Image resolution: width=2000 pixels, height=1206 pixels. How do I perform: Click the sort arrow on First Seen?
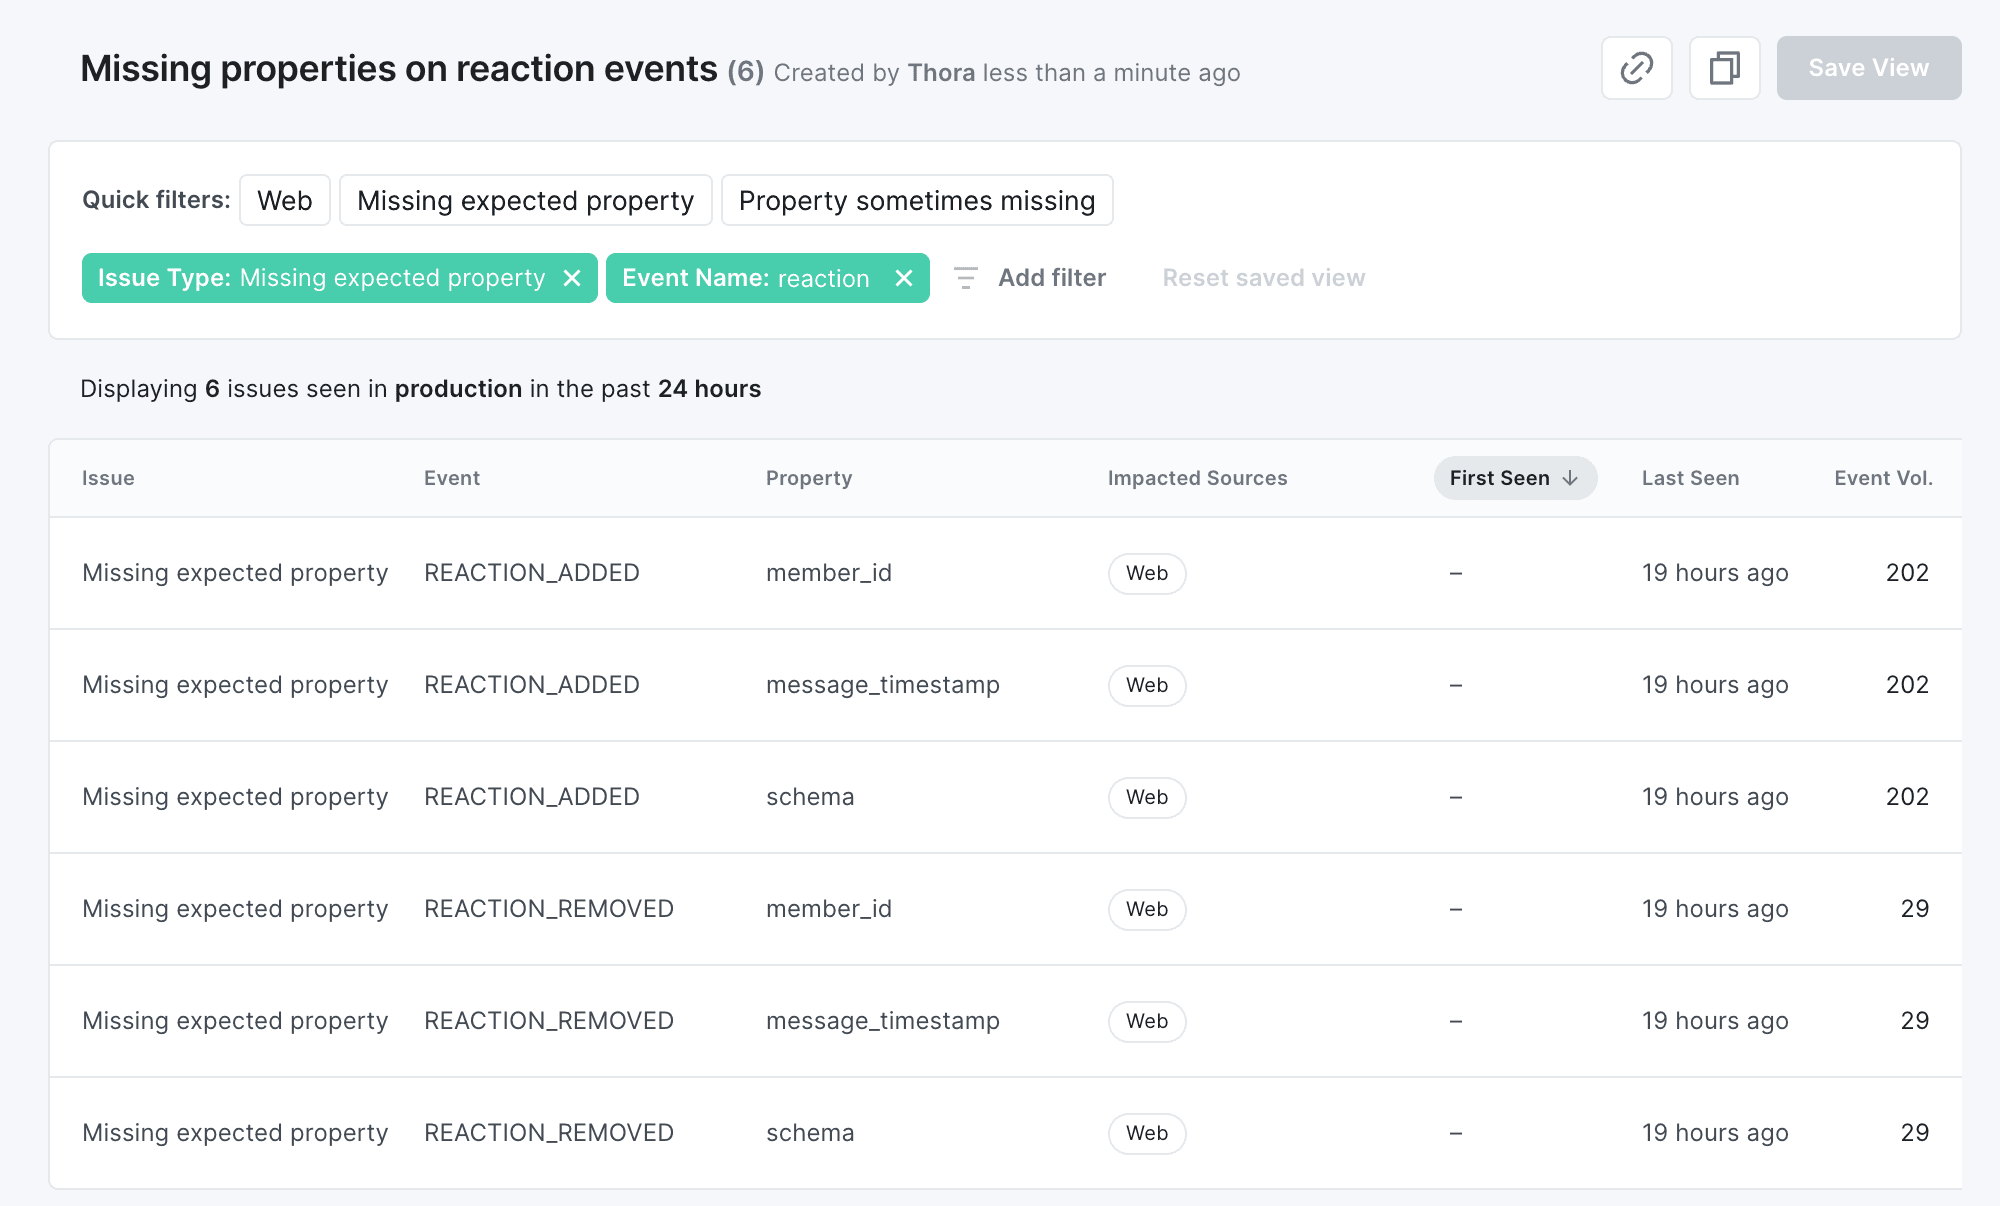click(1571, 477)
